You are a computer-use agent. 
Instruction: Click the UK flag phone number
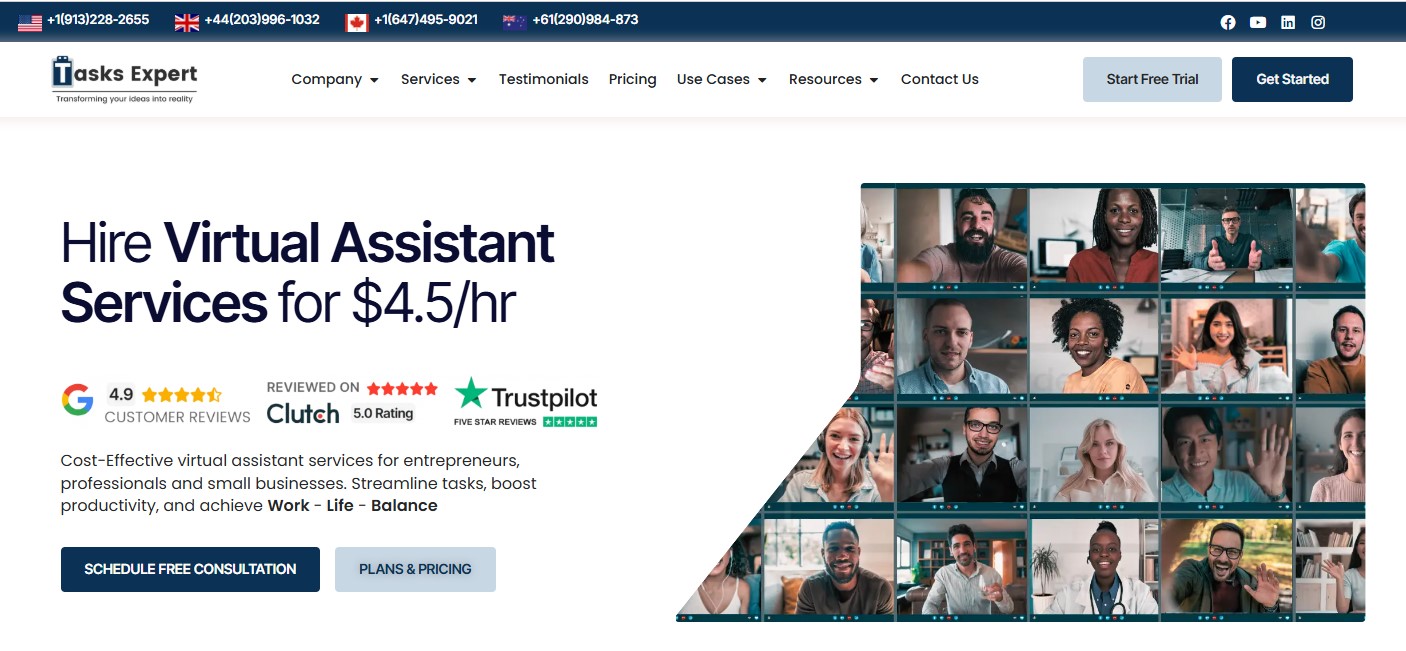pyautogui.click(x=262, y=20)
